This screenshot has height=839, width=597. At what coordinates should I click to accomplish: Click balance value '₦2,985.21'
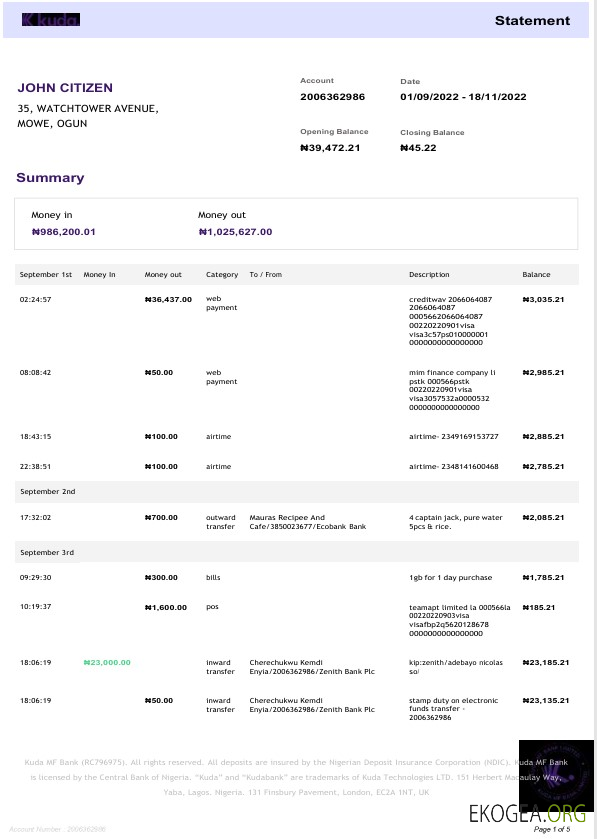point(543,372)
